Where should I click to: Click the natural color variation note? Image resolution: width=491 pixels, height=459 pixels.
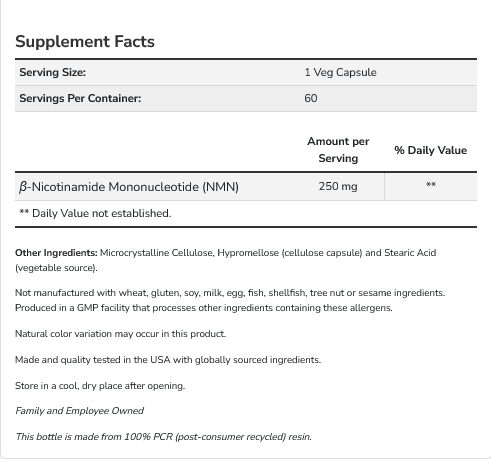point(121,334)
